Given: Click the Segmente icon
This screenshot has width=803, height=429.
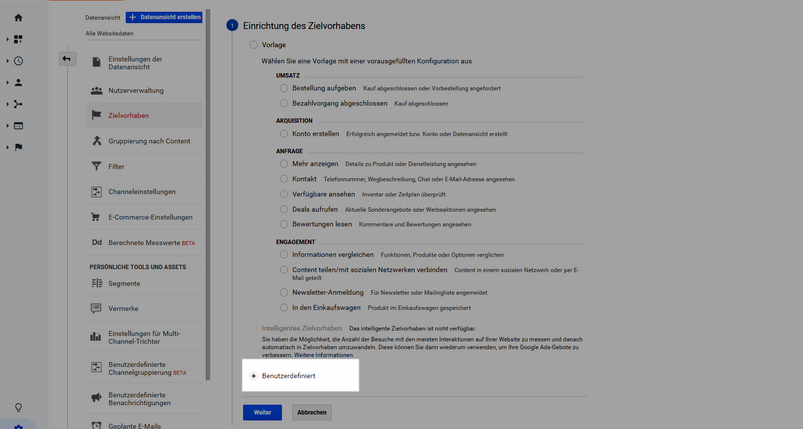Looking at the screenshot, I should pos(97,283).
